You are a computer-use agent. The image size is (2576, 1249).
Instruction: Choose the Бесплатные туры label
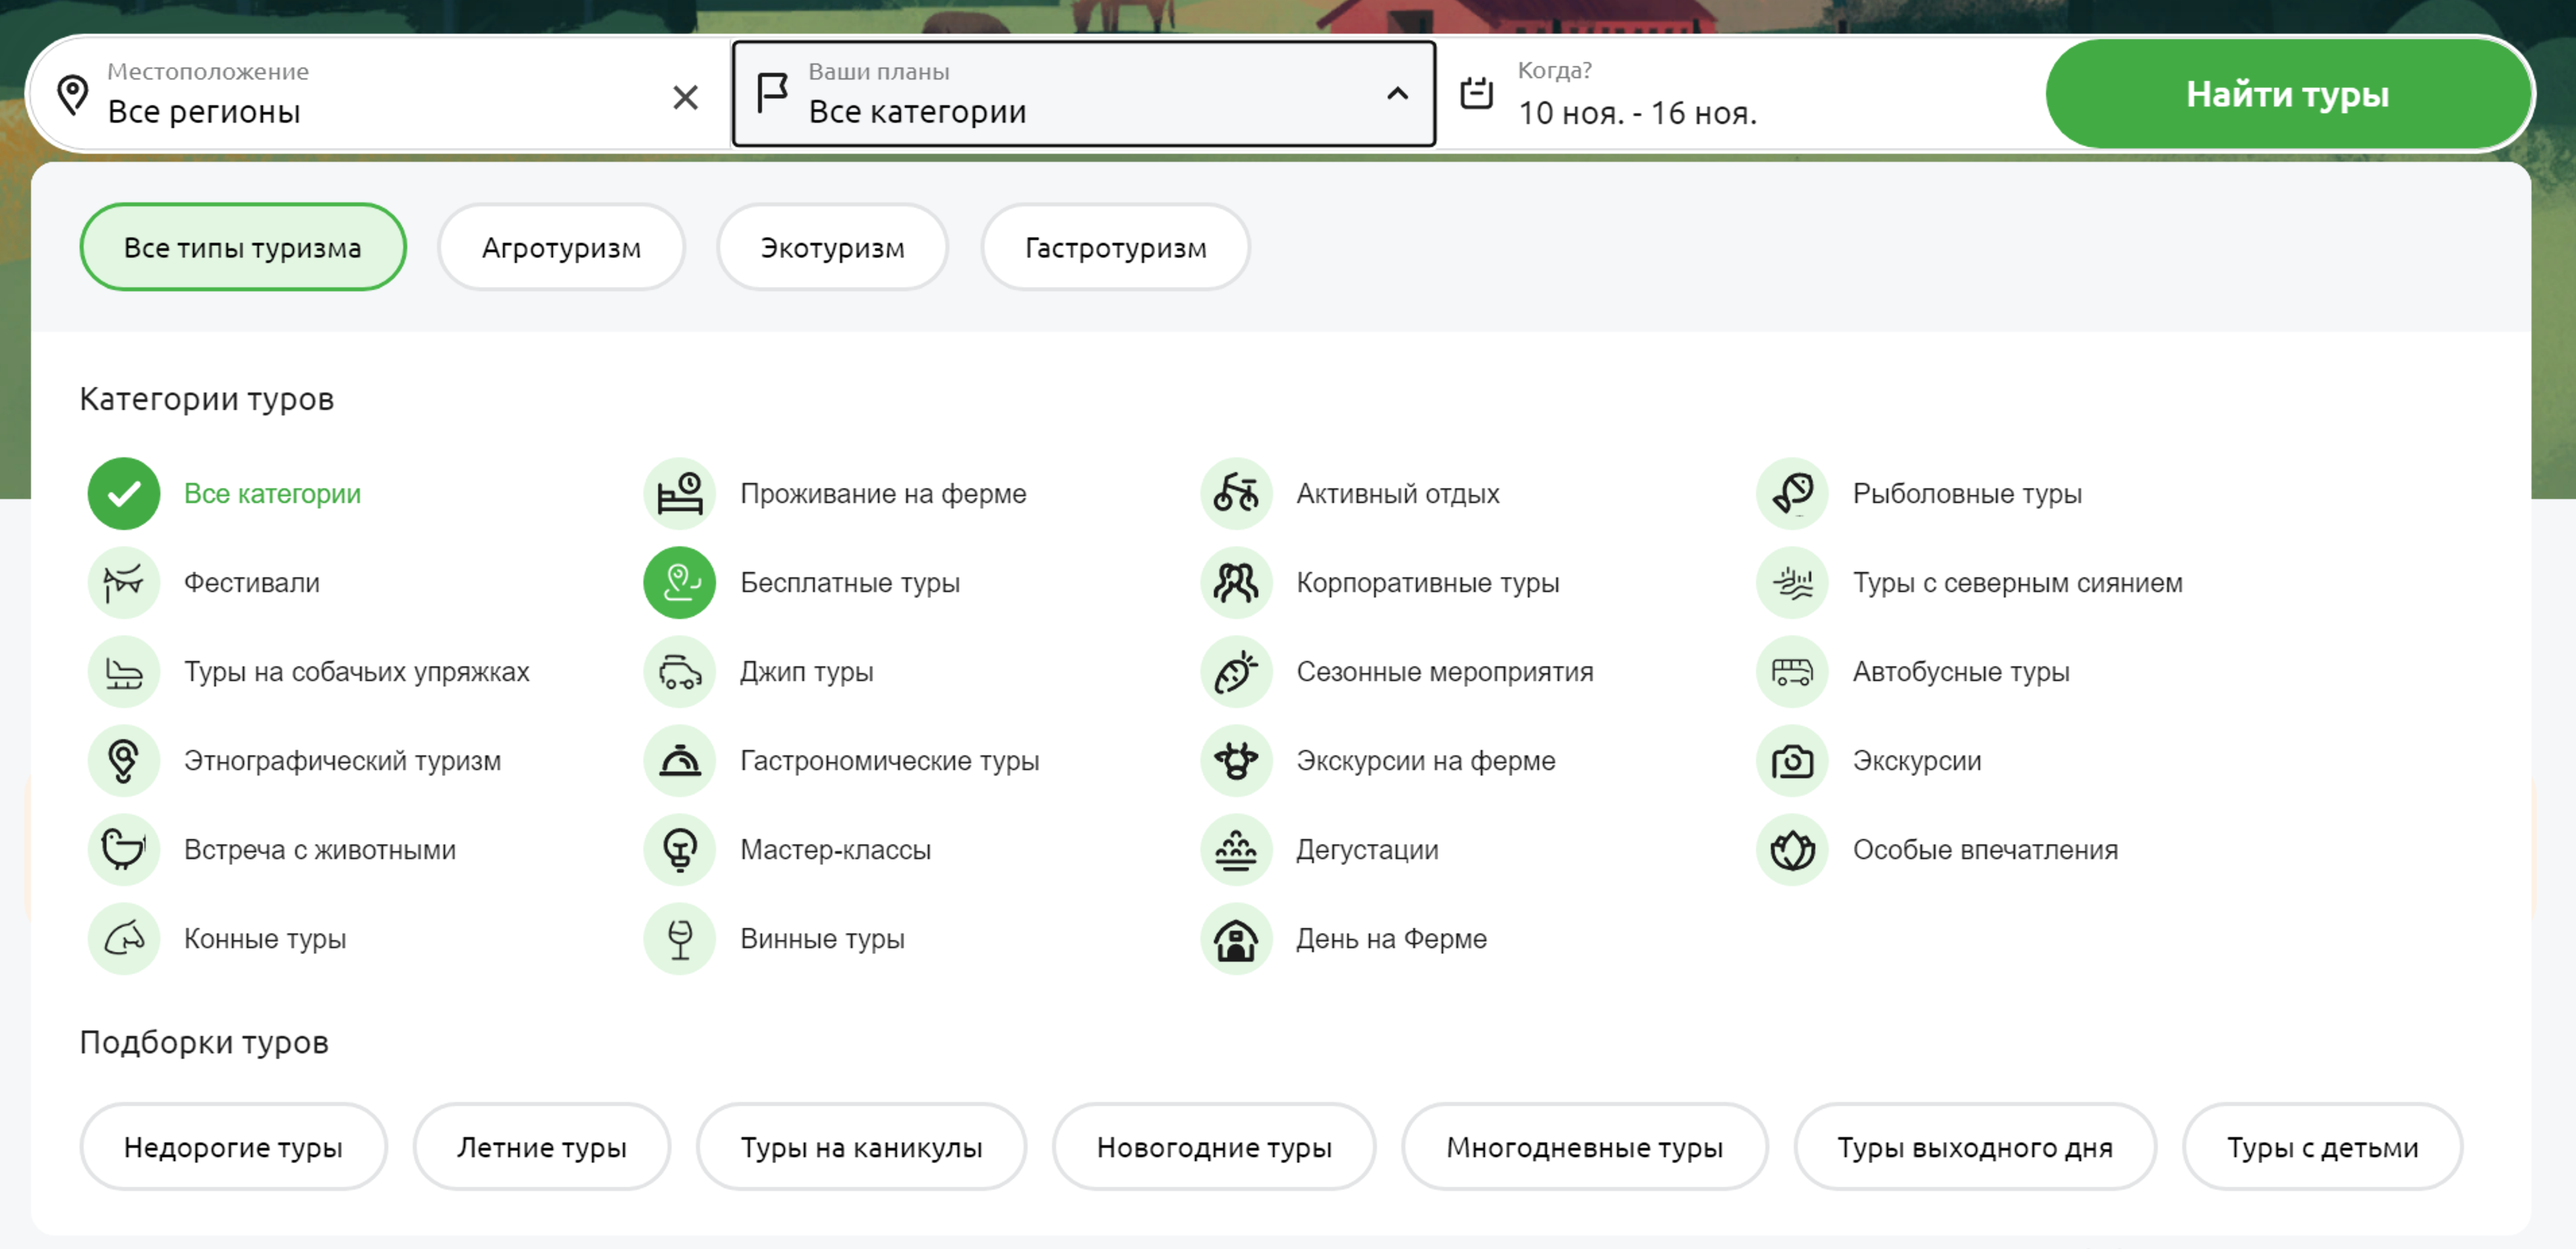(x=850, y=582)
